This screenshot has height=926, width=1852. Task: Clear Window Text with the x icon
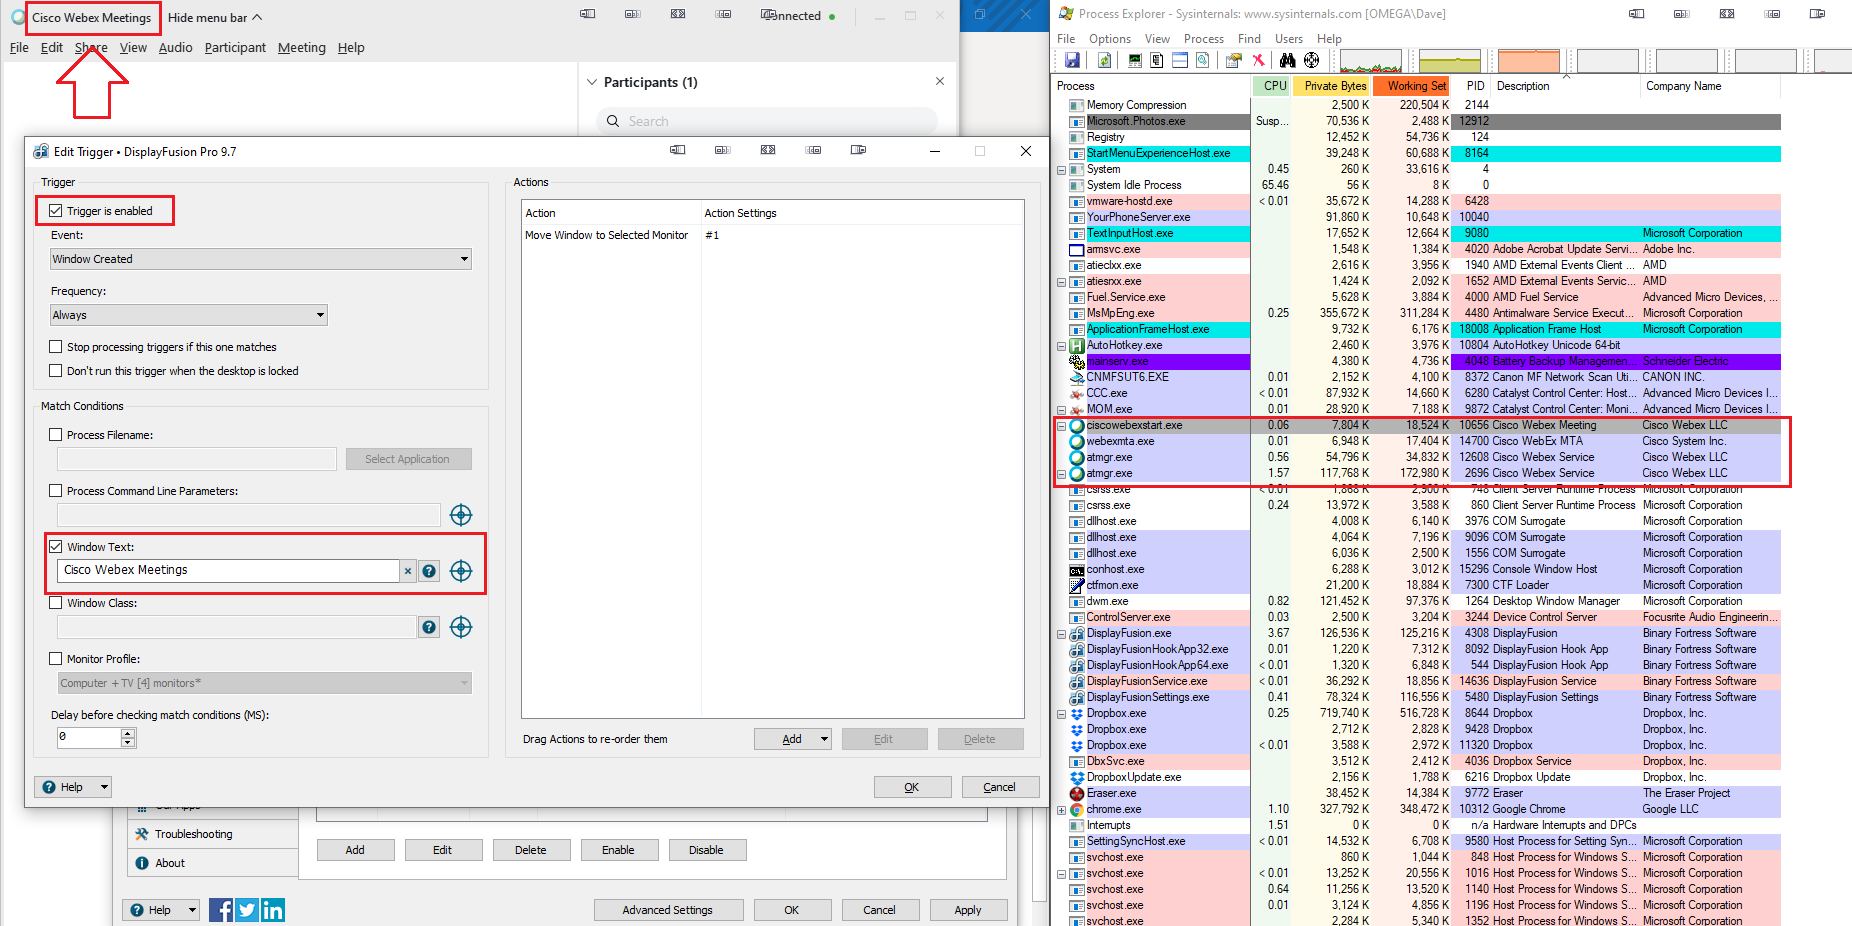point(408,571)
